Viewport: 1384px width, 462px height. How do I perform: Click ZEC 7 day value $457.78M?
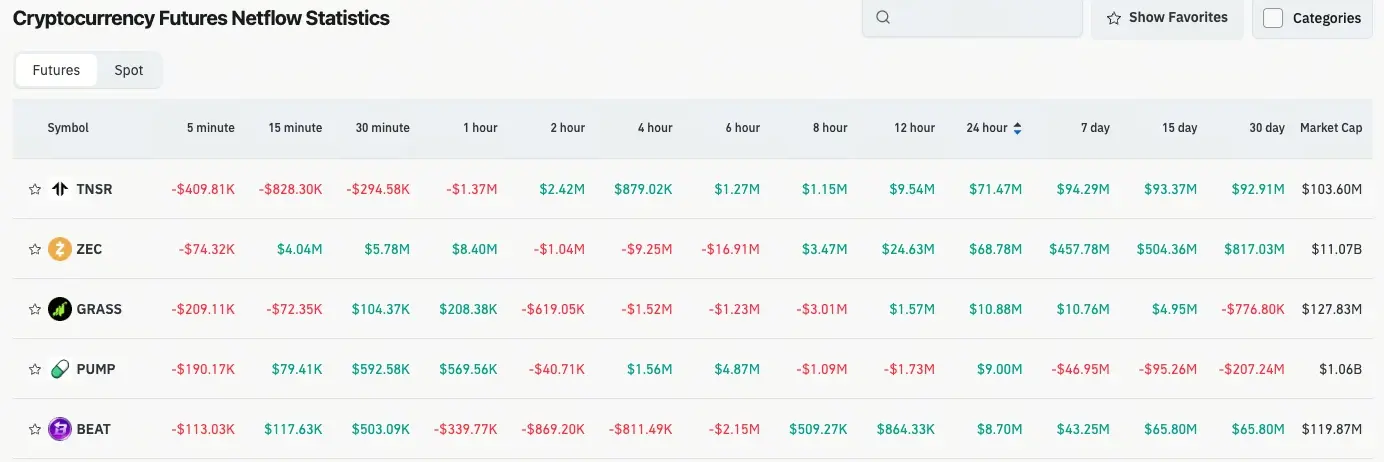[1080, 249]
